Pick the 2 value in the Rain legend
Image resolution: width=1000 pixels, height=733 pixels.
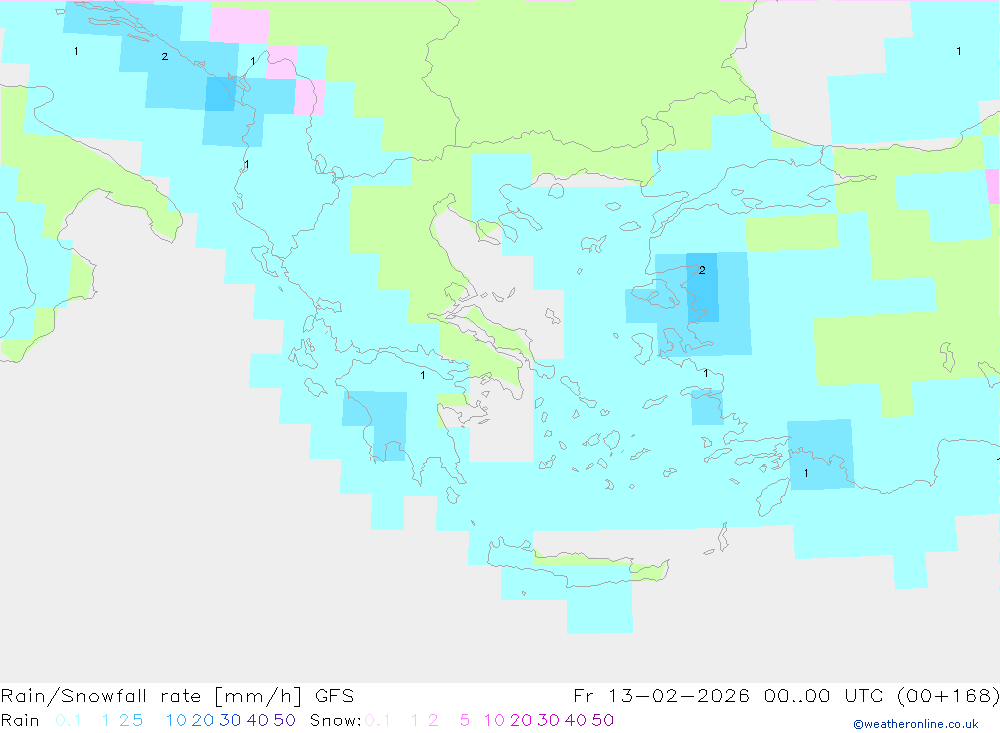pyautogui.click(x=124, y=720)
